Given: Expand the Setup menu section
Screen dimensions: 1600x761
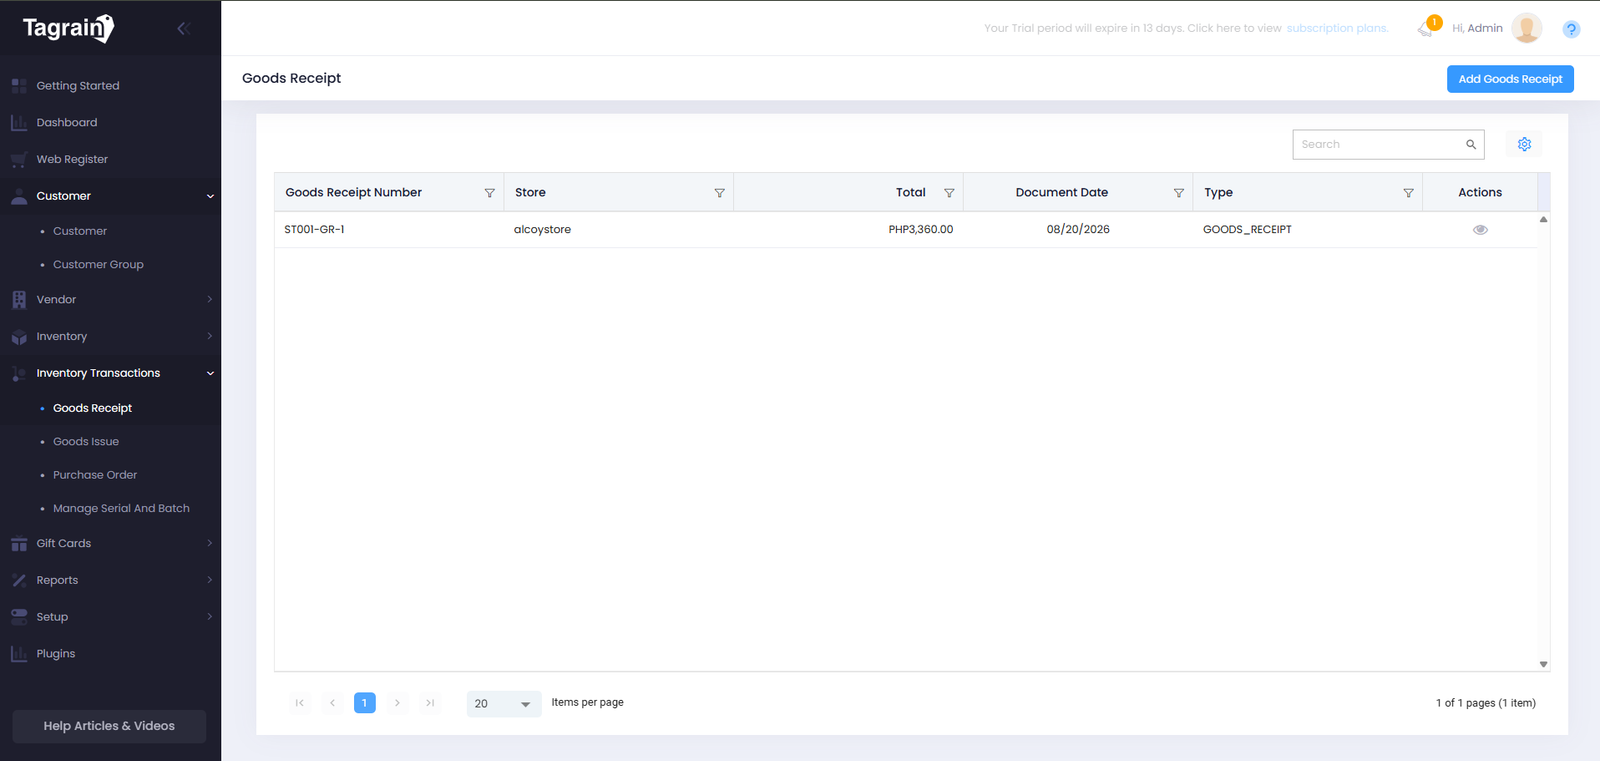Looking at the screenshot, I should pyautogui.click(x=110, y=617).
